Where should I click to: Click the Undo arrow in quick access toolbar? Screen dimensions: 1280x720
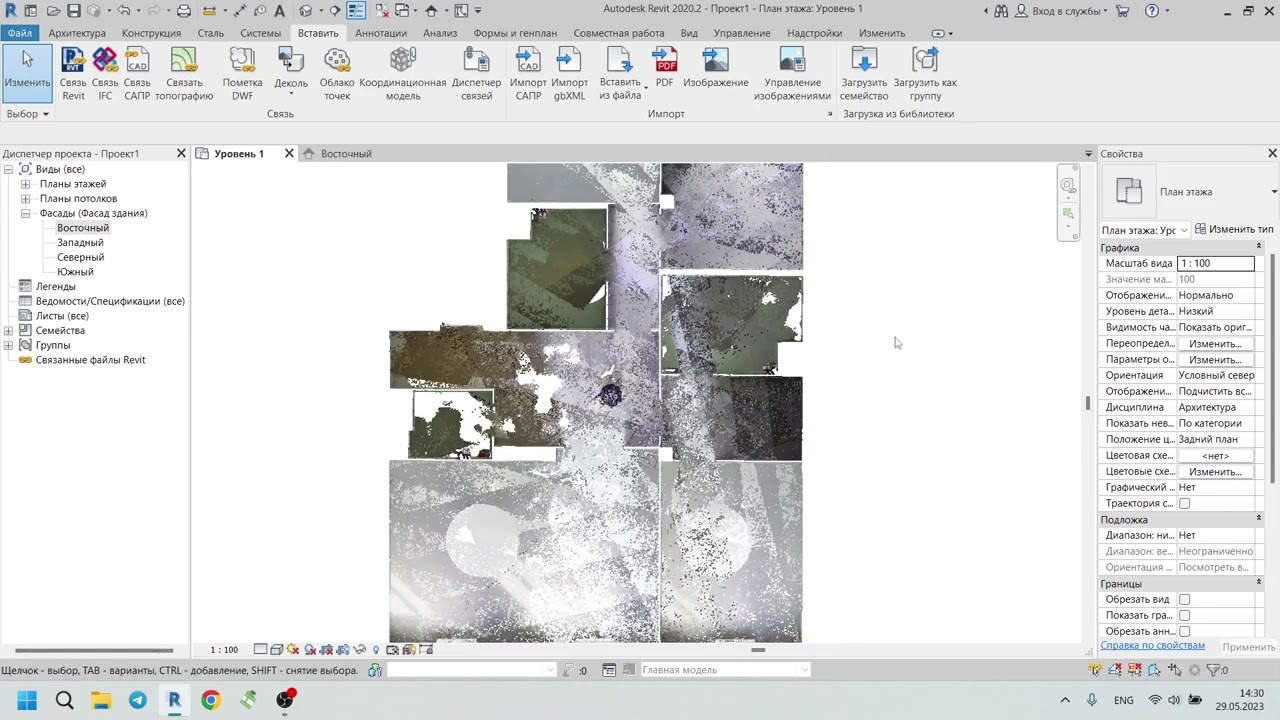tap(123, 11)
